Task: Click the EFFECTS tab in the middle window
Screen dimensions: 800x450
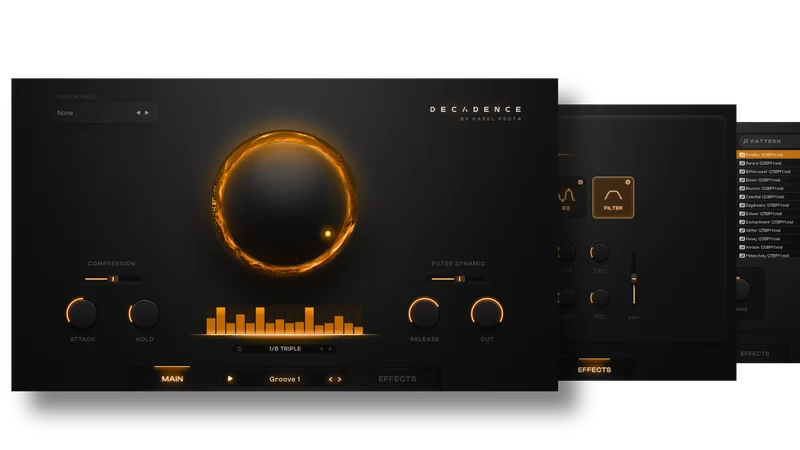Action: (594, 369)
